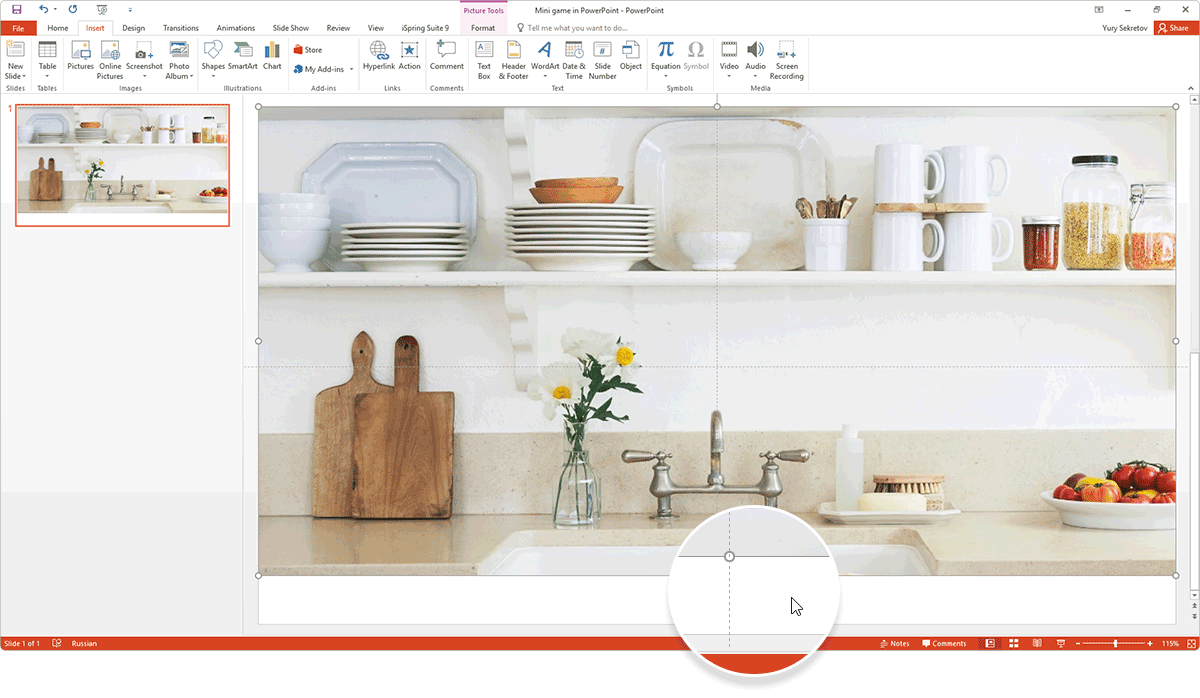
Task: Click the Share button
Action: 1172,28
